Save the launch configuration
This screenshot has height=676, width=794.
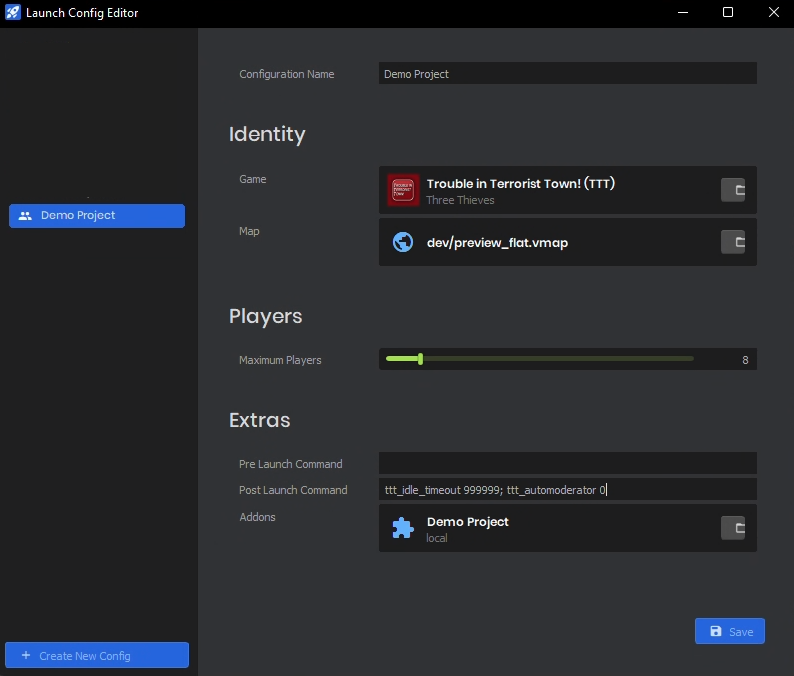click(x=730, y=631)
